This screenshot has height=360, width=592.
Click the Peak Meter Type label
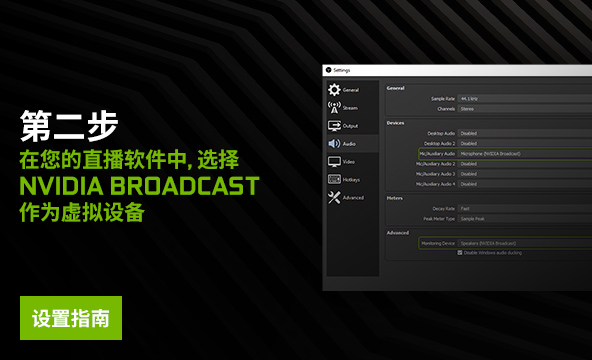click(x=439, y=218)
